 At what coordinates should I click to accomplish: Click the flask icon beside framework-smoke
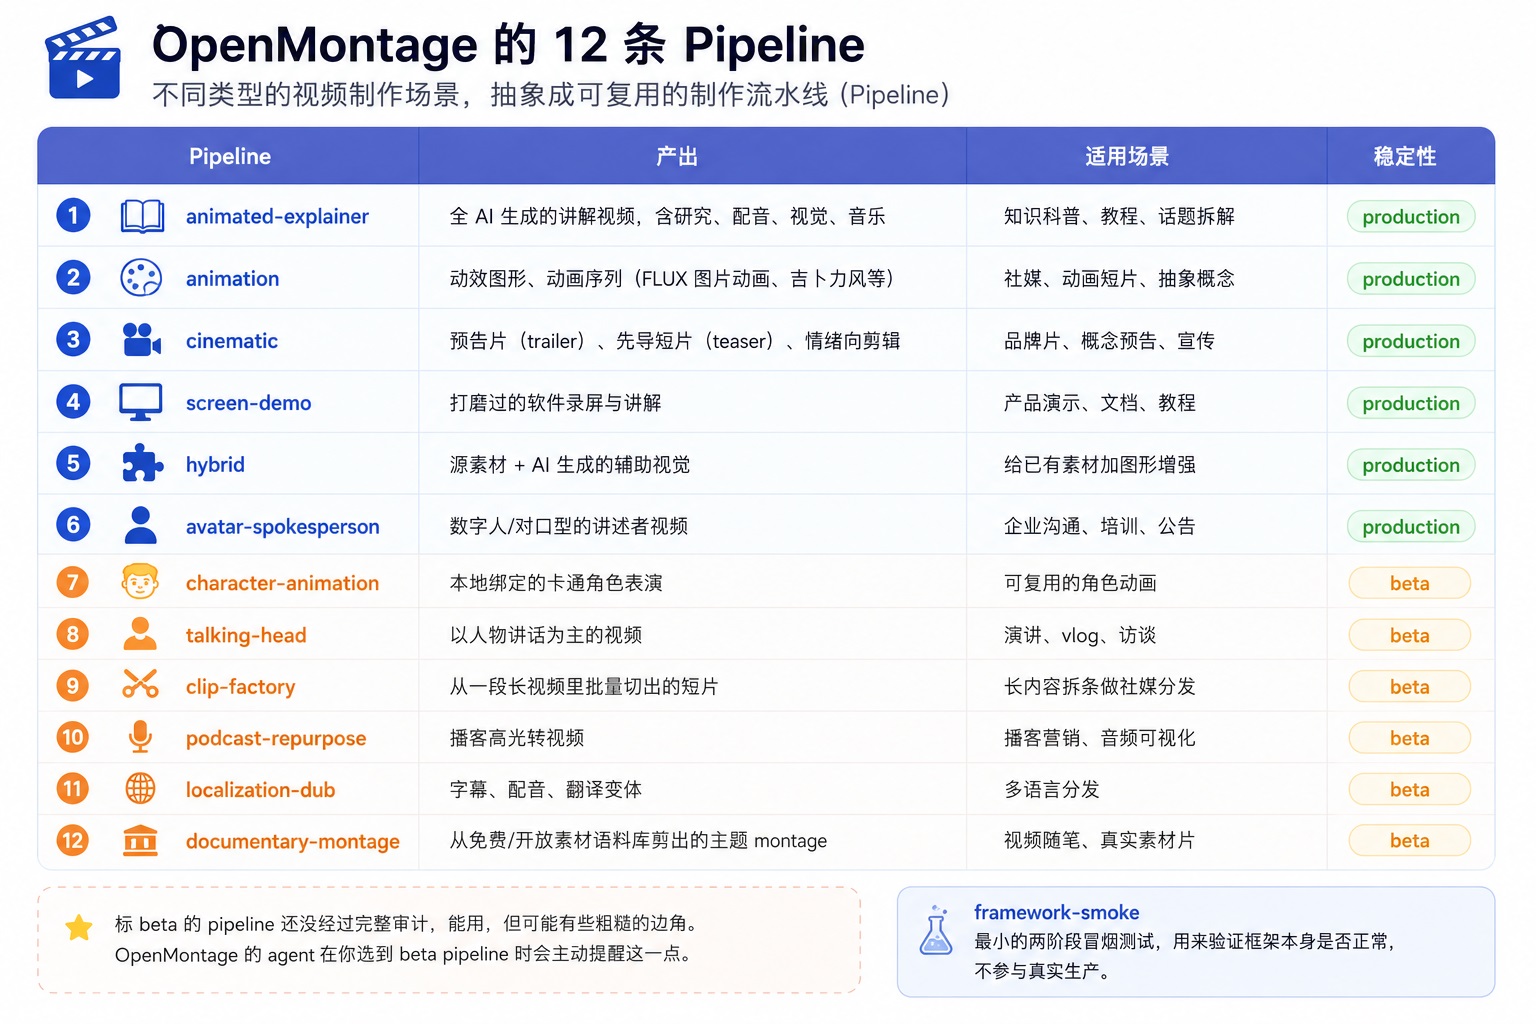pos(936,931)
